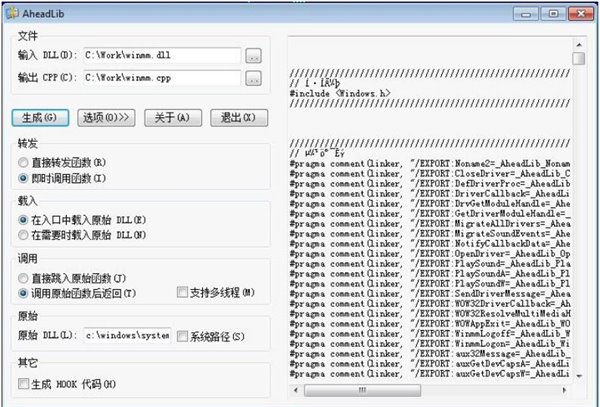Click browse button next to input DLL field
The height and width of the screenshot is (407, 600).
[254, 55]
